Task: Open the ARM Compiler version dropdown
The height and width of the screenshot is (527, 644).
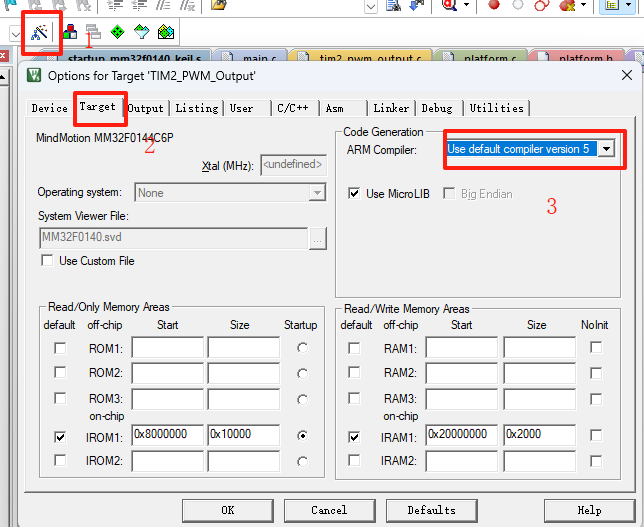Action: pos(606,149)
